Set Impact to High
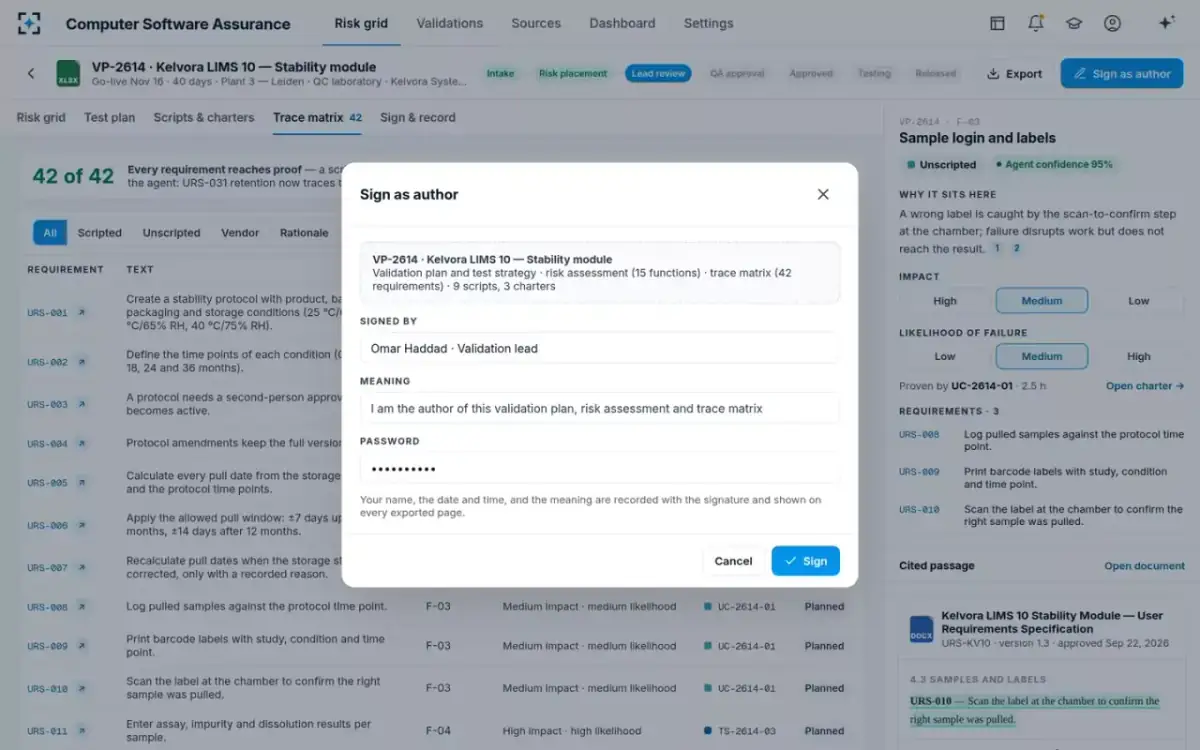Screen dimensions: 1200x750 pos(945,301)
